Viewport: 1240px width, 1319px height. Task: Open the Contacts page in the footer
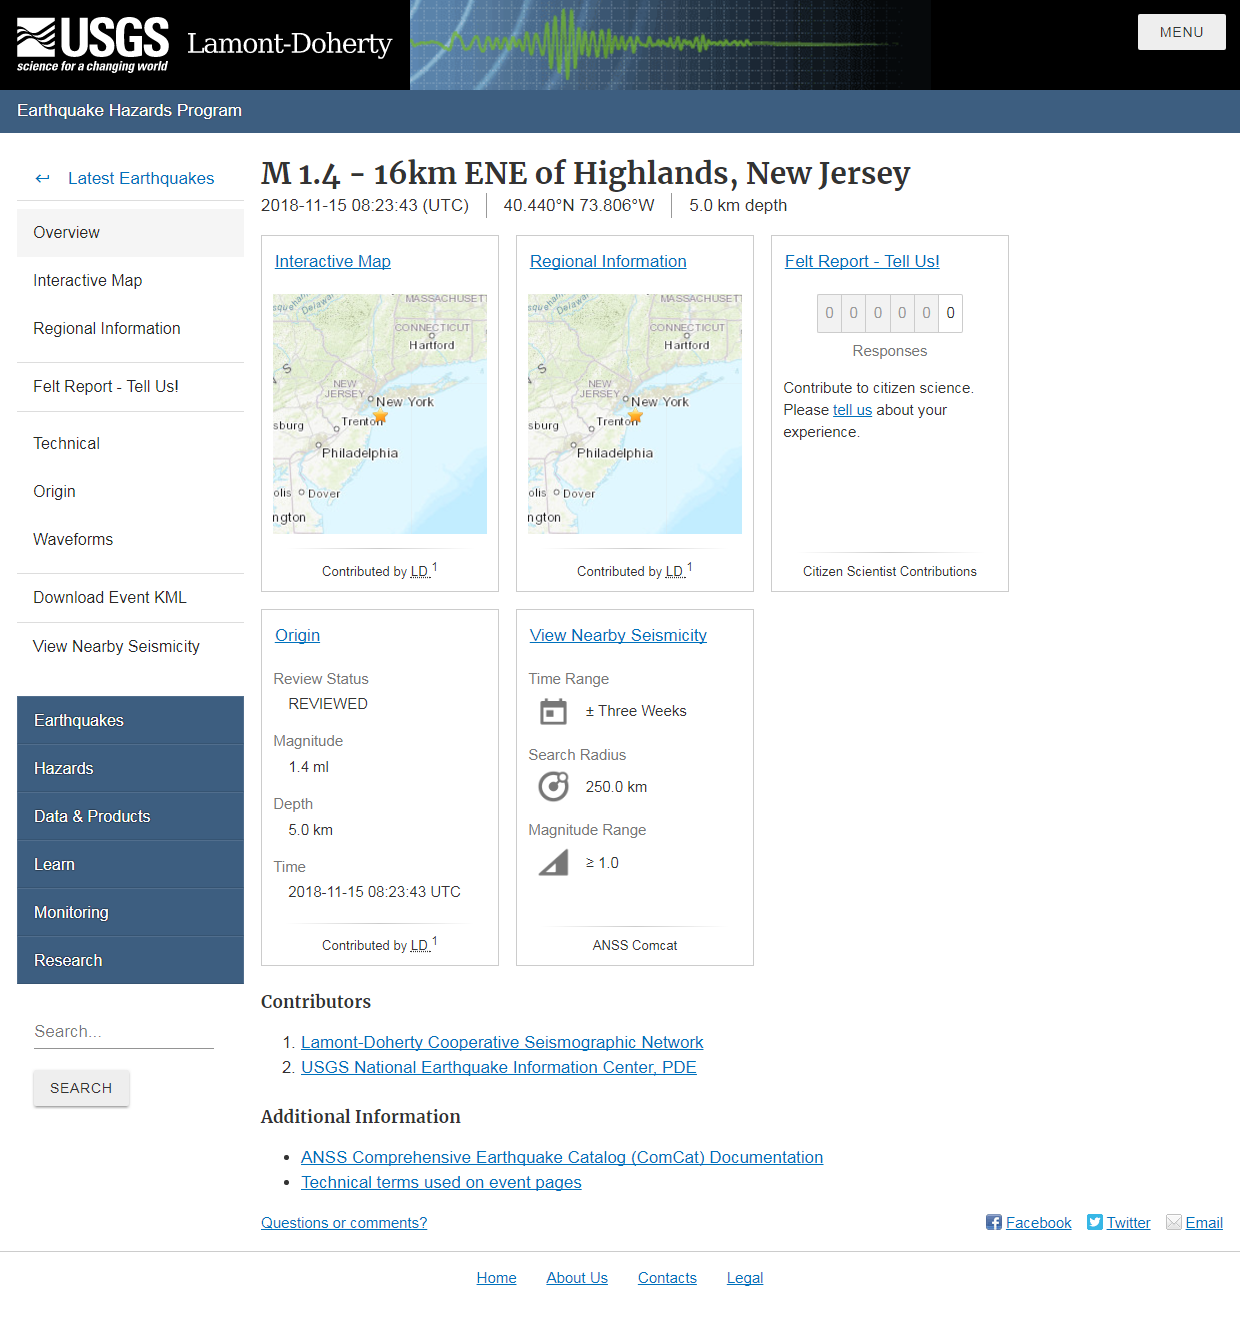(x=666, y=1278)
